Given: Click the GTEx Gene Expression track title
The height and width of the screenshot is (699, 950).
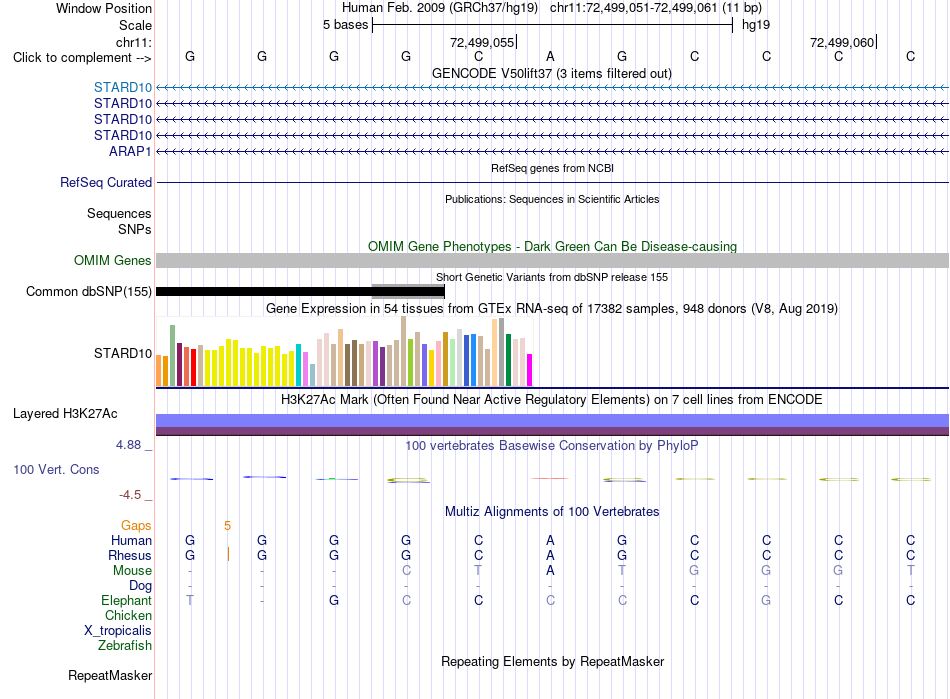Looking at the screenshot, I should pos(552,308).
